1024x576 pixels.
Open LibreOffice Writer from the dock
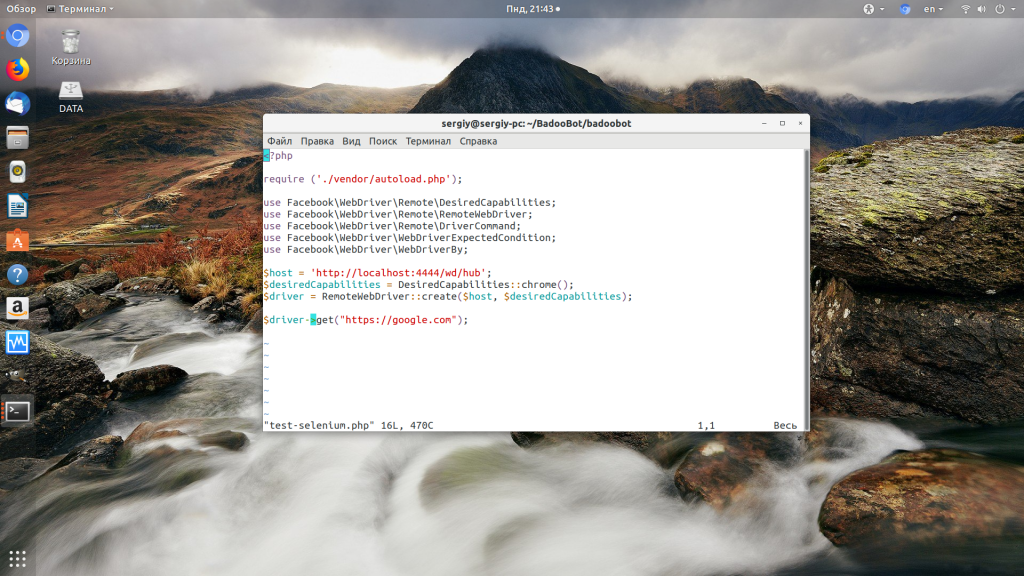[17, 206]
